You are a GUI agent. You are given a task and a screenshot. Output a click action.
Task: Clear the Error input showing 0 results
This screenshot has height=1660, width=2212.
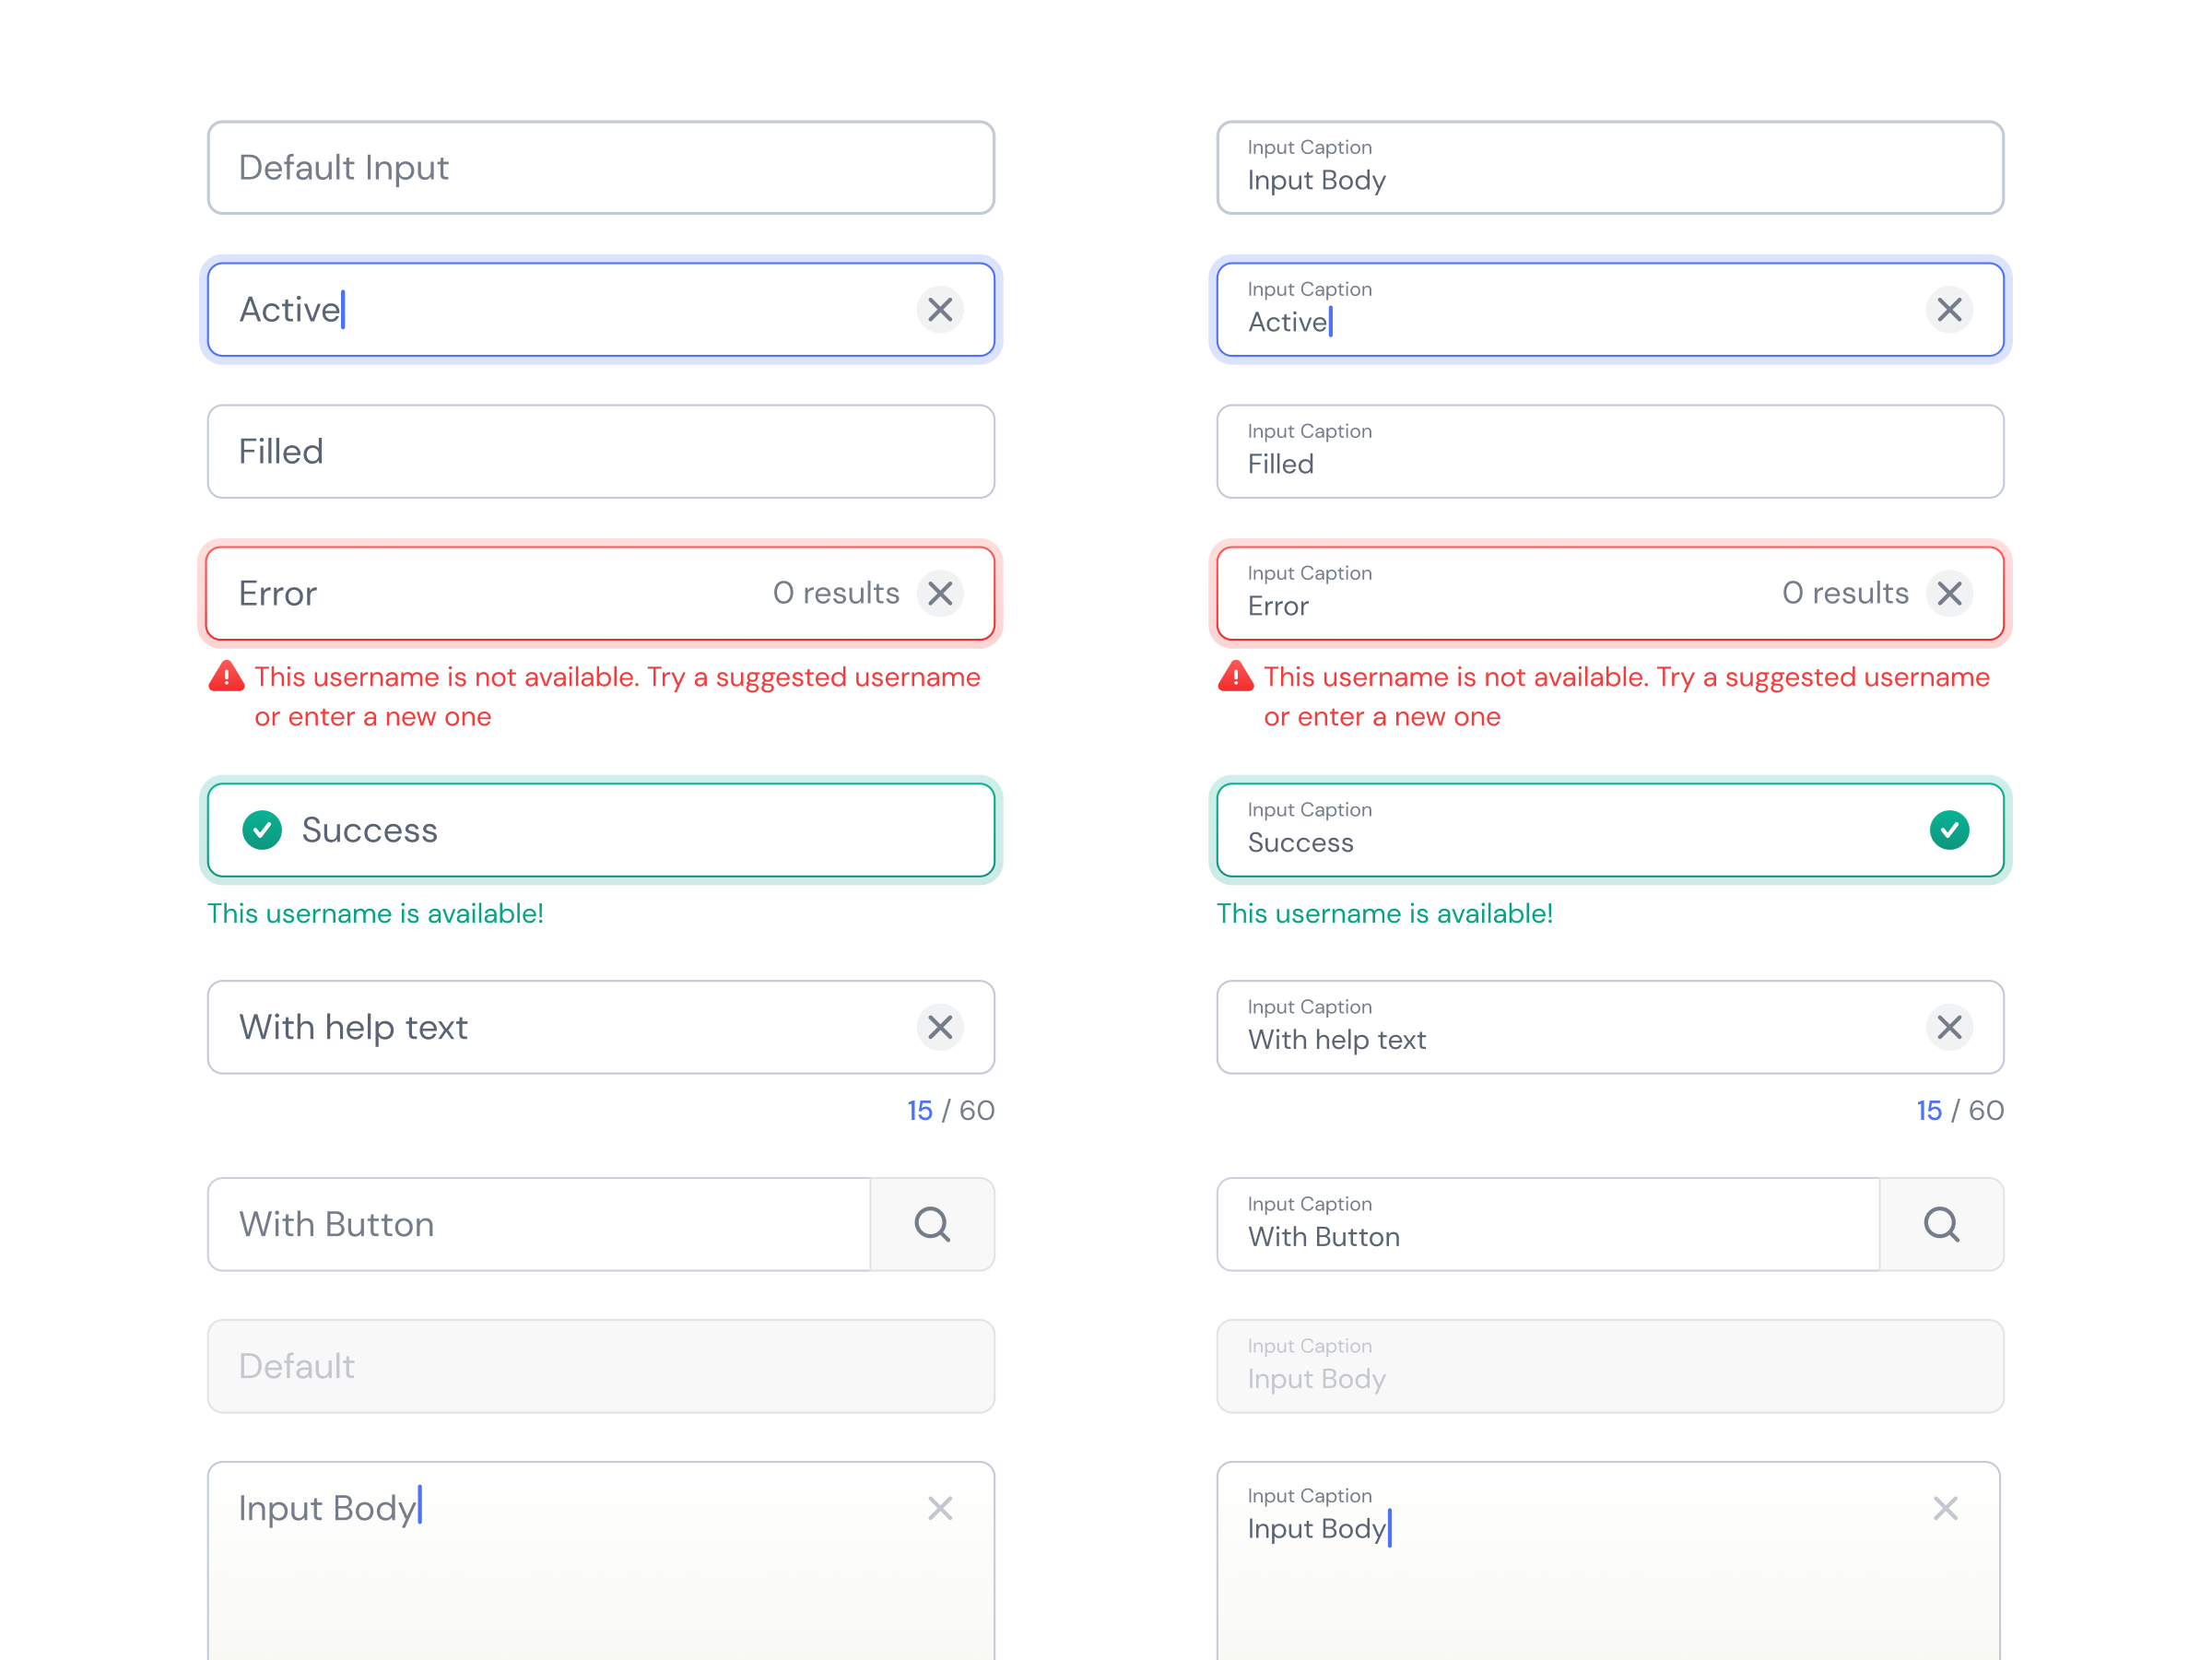pos(940,593)
